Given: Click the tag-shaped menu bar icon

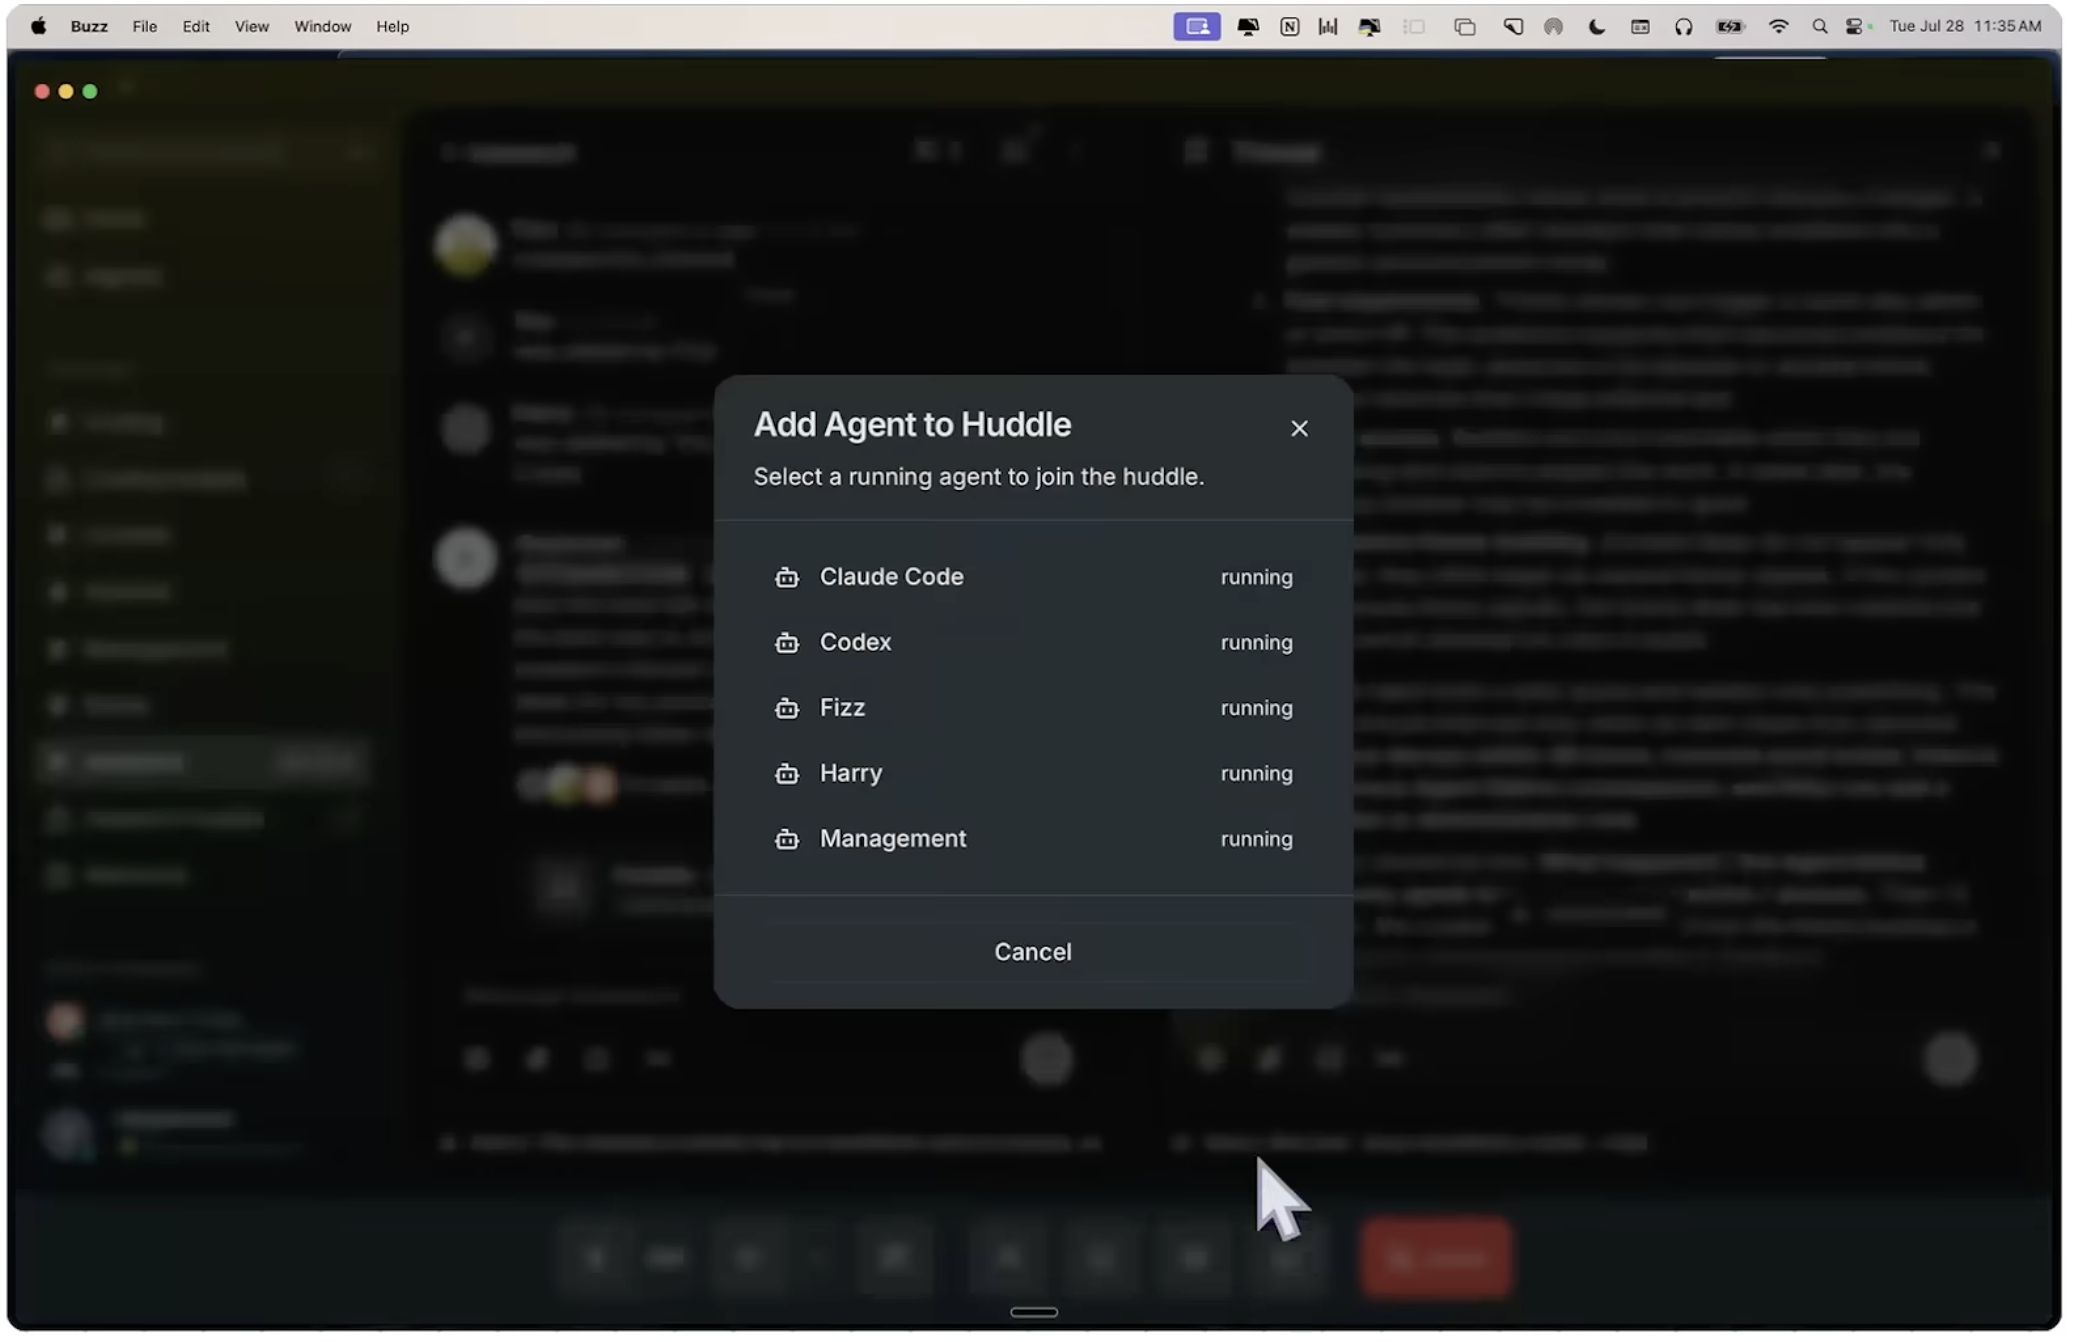Looking at the screenshot, I should 1512,27.
